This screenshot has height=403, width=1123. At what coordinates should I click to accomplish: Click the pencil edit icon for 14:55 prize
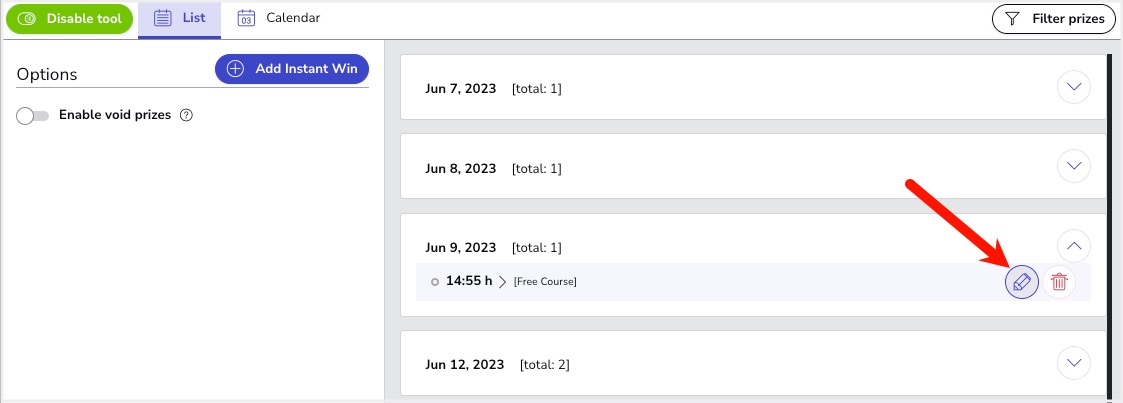click(x=1021, y=283)
